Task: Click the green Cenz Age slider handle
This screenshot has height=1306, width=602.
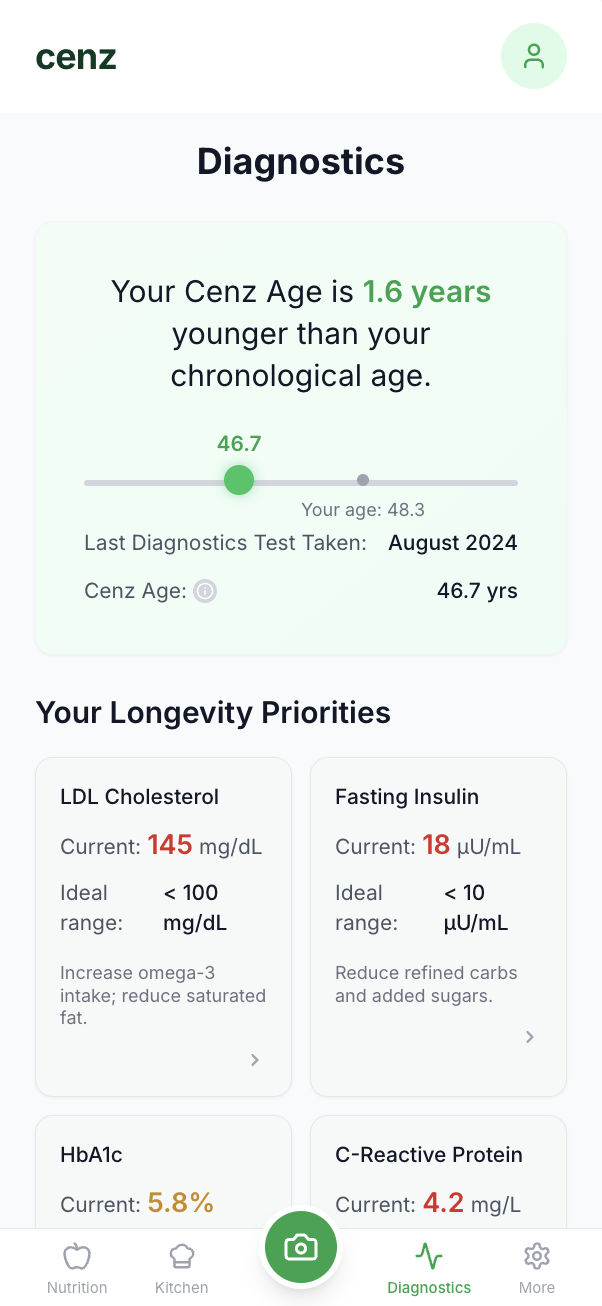Action: point(239,480)
